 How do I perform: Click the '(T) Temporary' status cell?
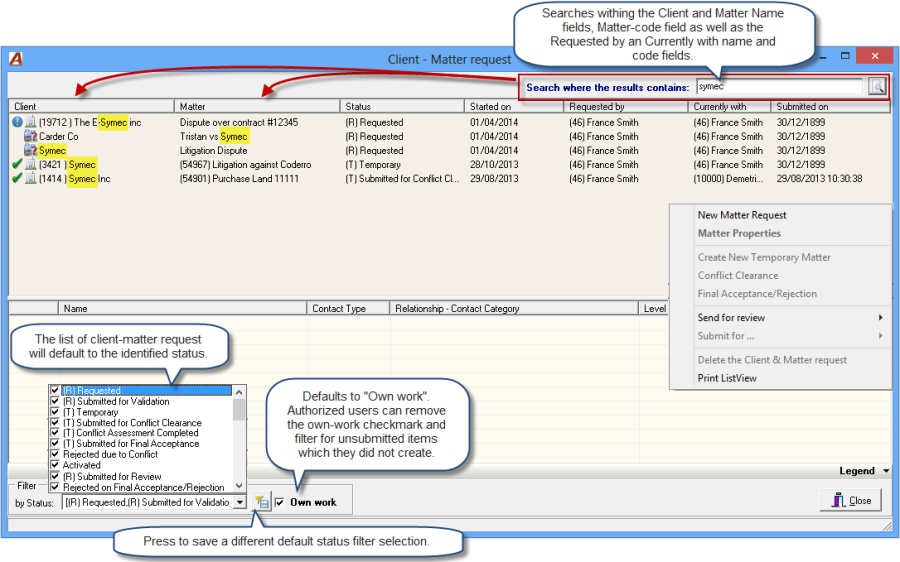373,165
